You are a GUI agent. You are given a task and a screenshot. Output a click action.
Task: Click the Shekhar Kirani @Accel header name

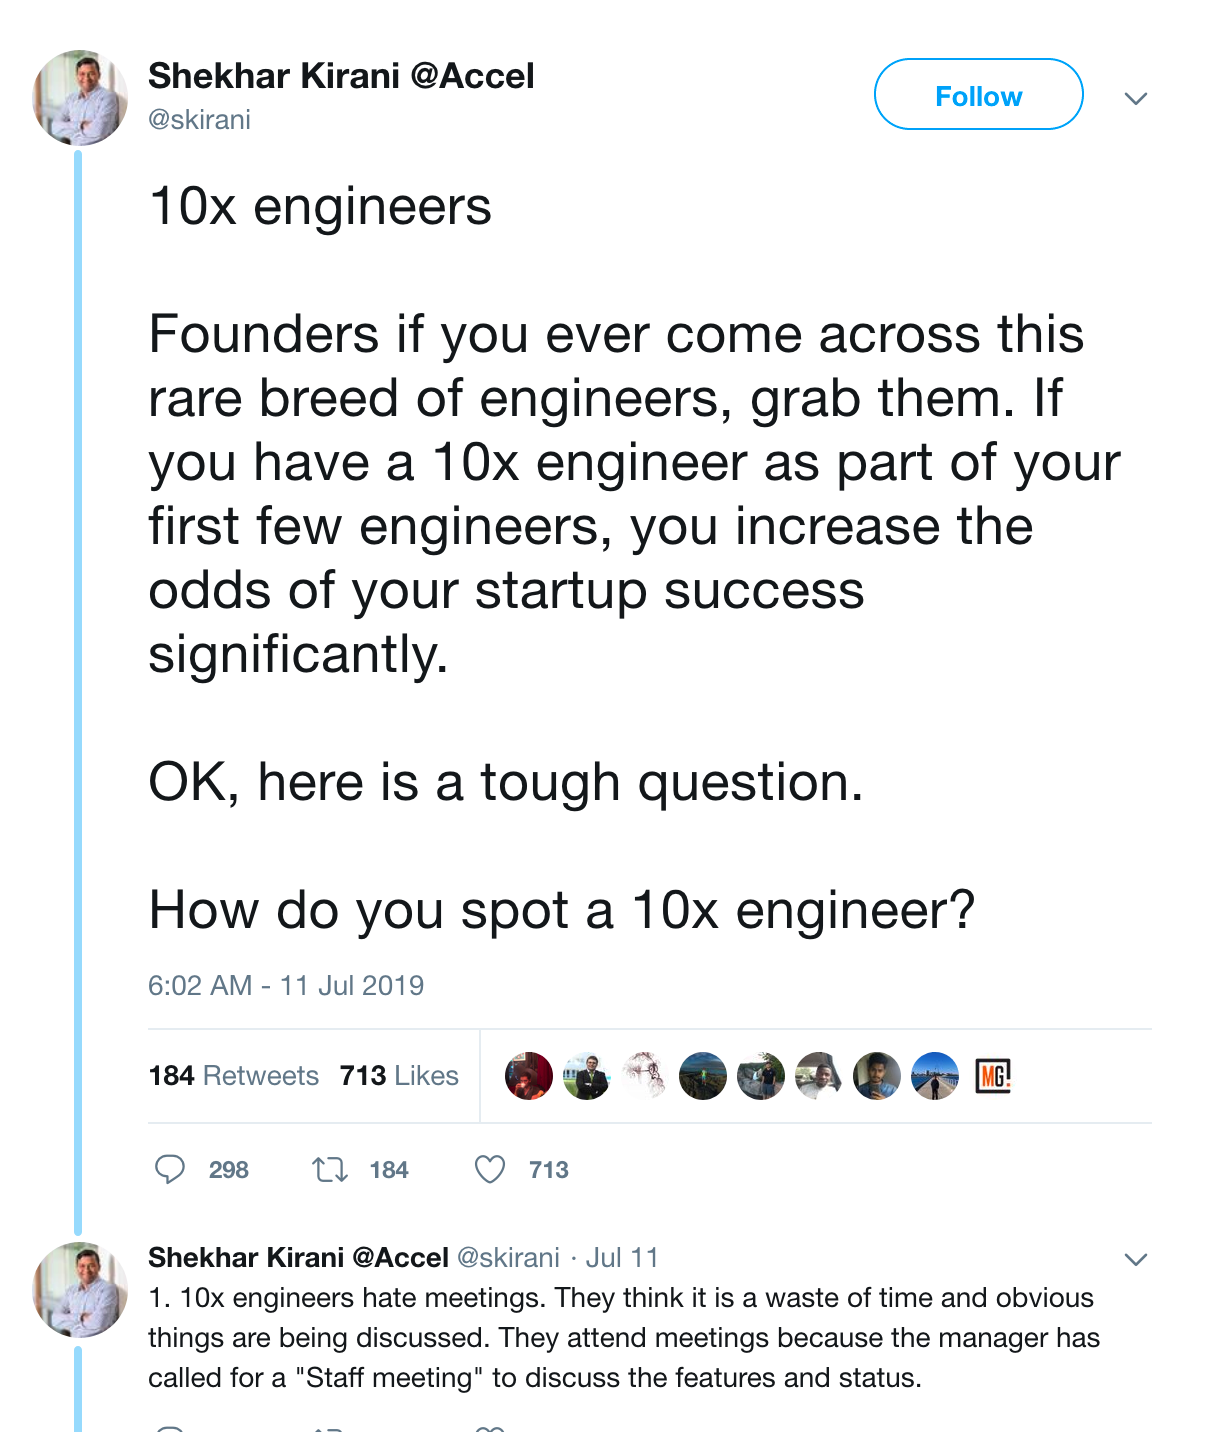click(341, 76)
